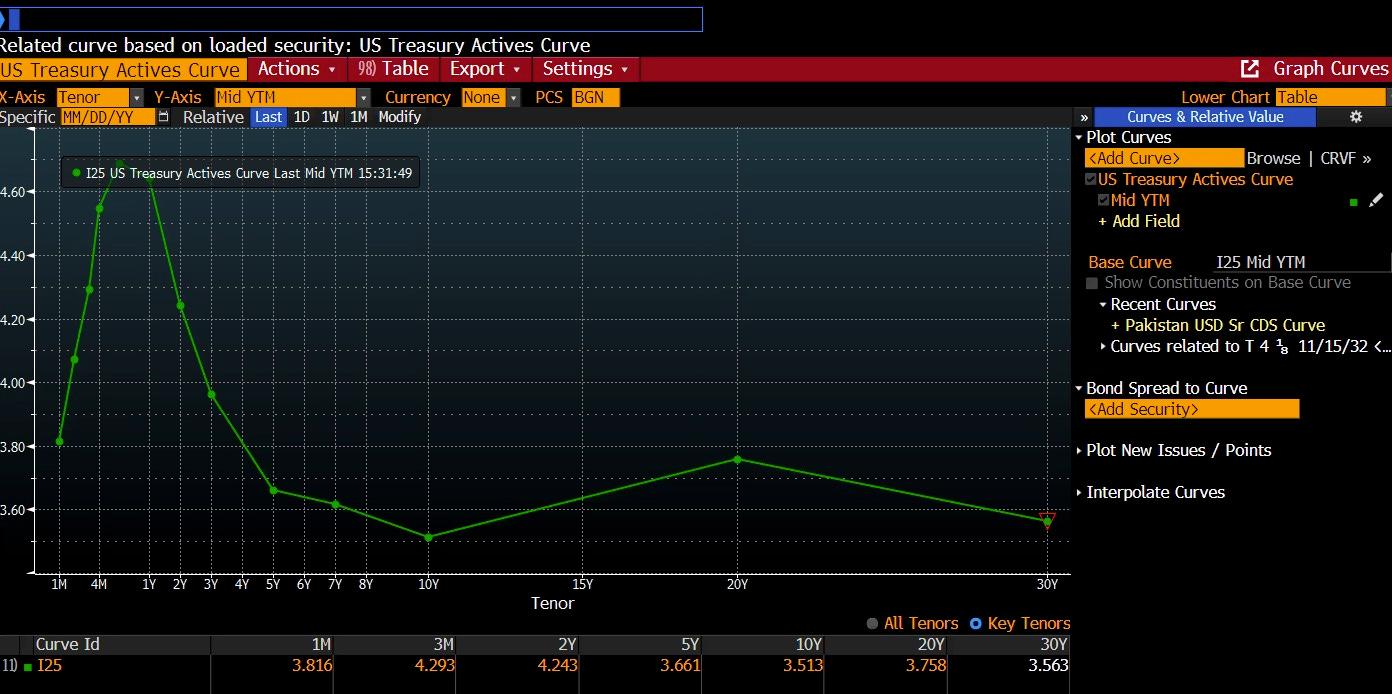Screen dimensions: 1392x694
Task: Switch to Curves & Relative Value tab
Action: (x=1205, y=117)
